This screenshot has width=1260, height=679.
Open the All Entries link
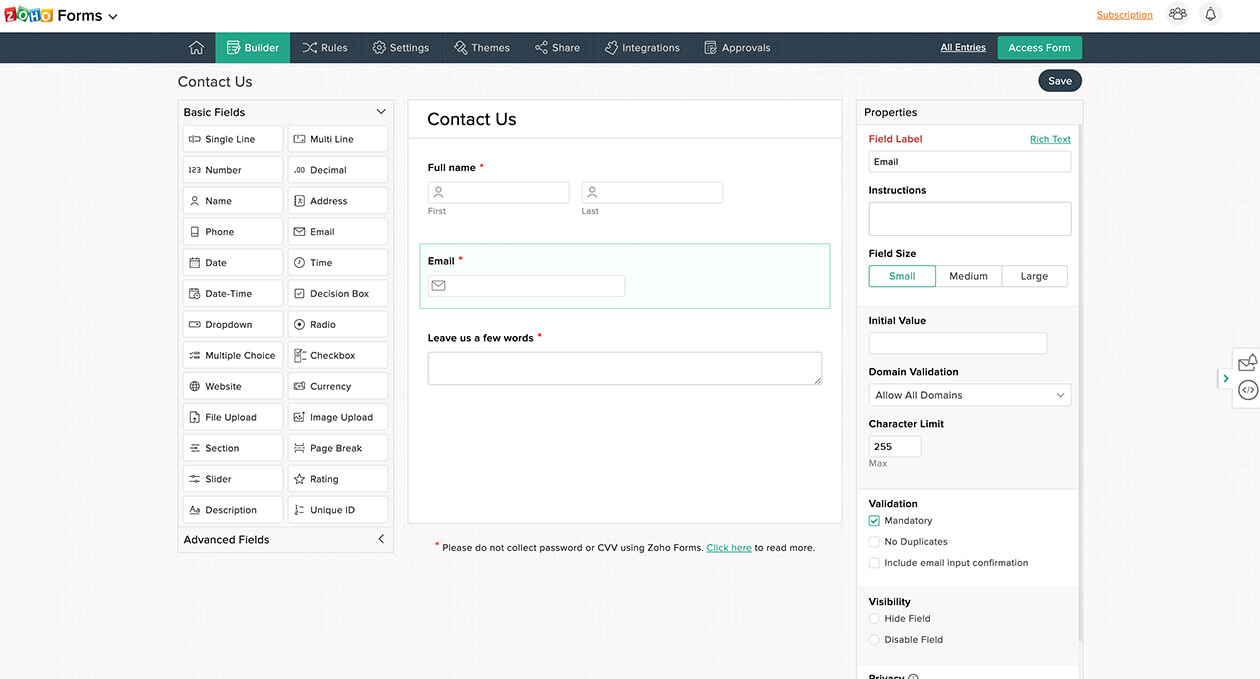click(963, 48)
